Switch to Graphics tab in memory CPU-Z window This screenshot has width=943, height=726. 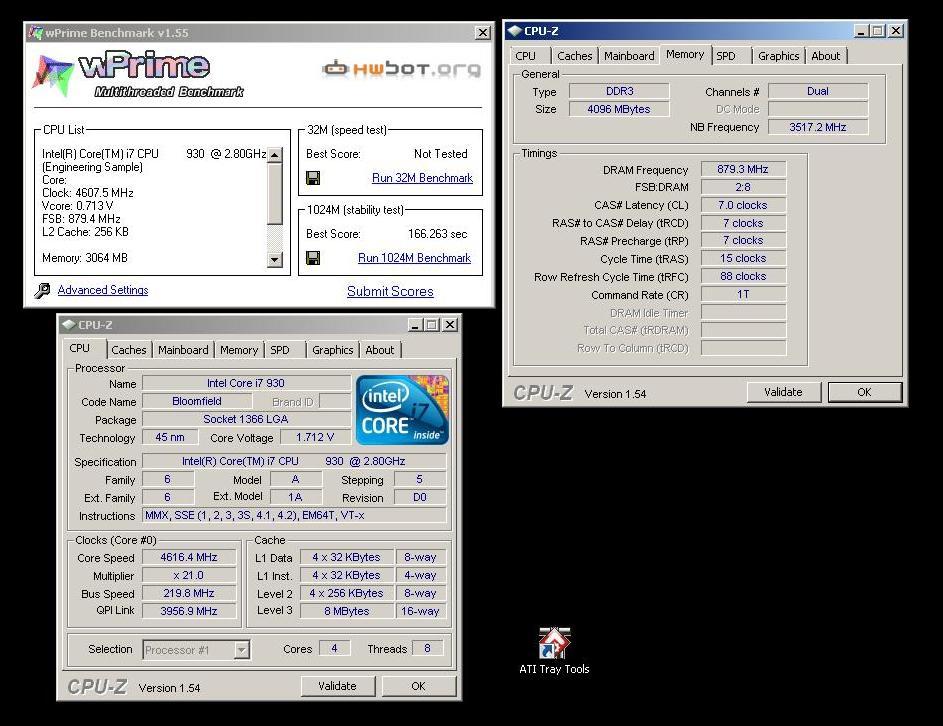click(x=778, y=56)
